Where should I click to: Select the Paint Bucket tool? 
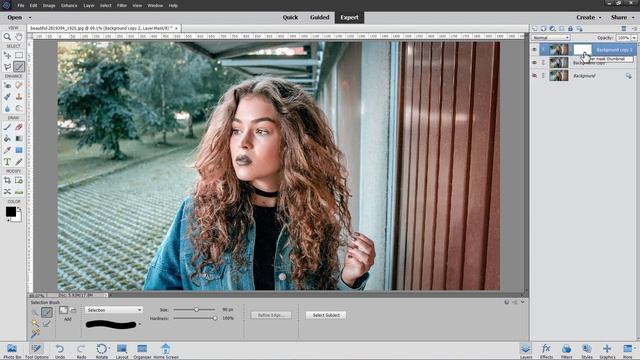click(x=7, y=138)
